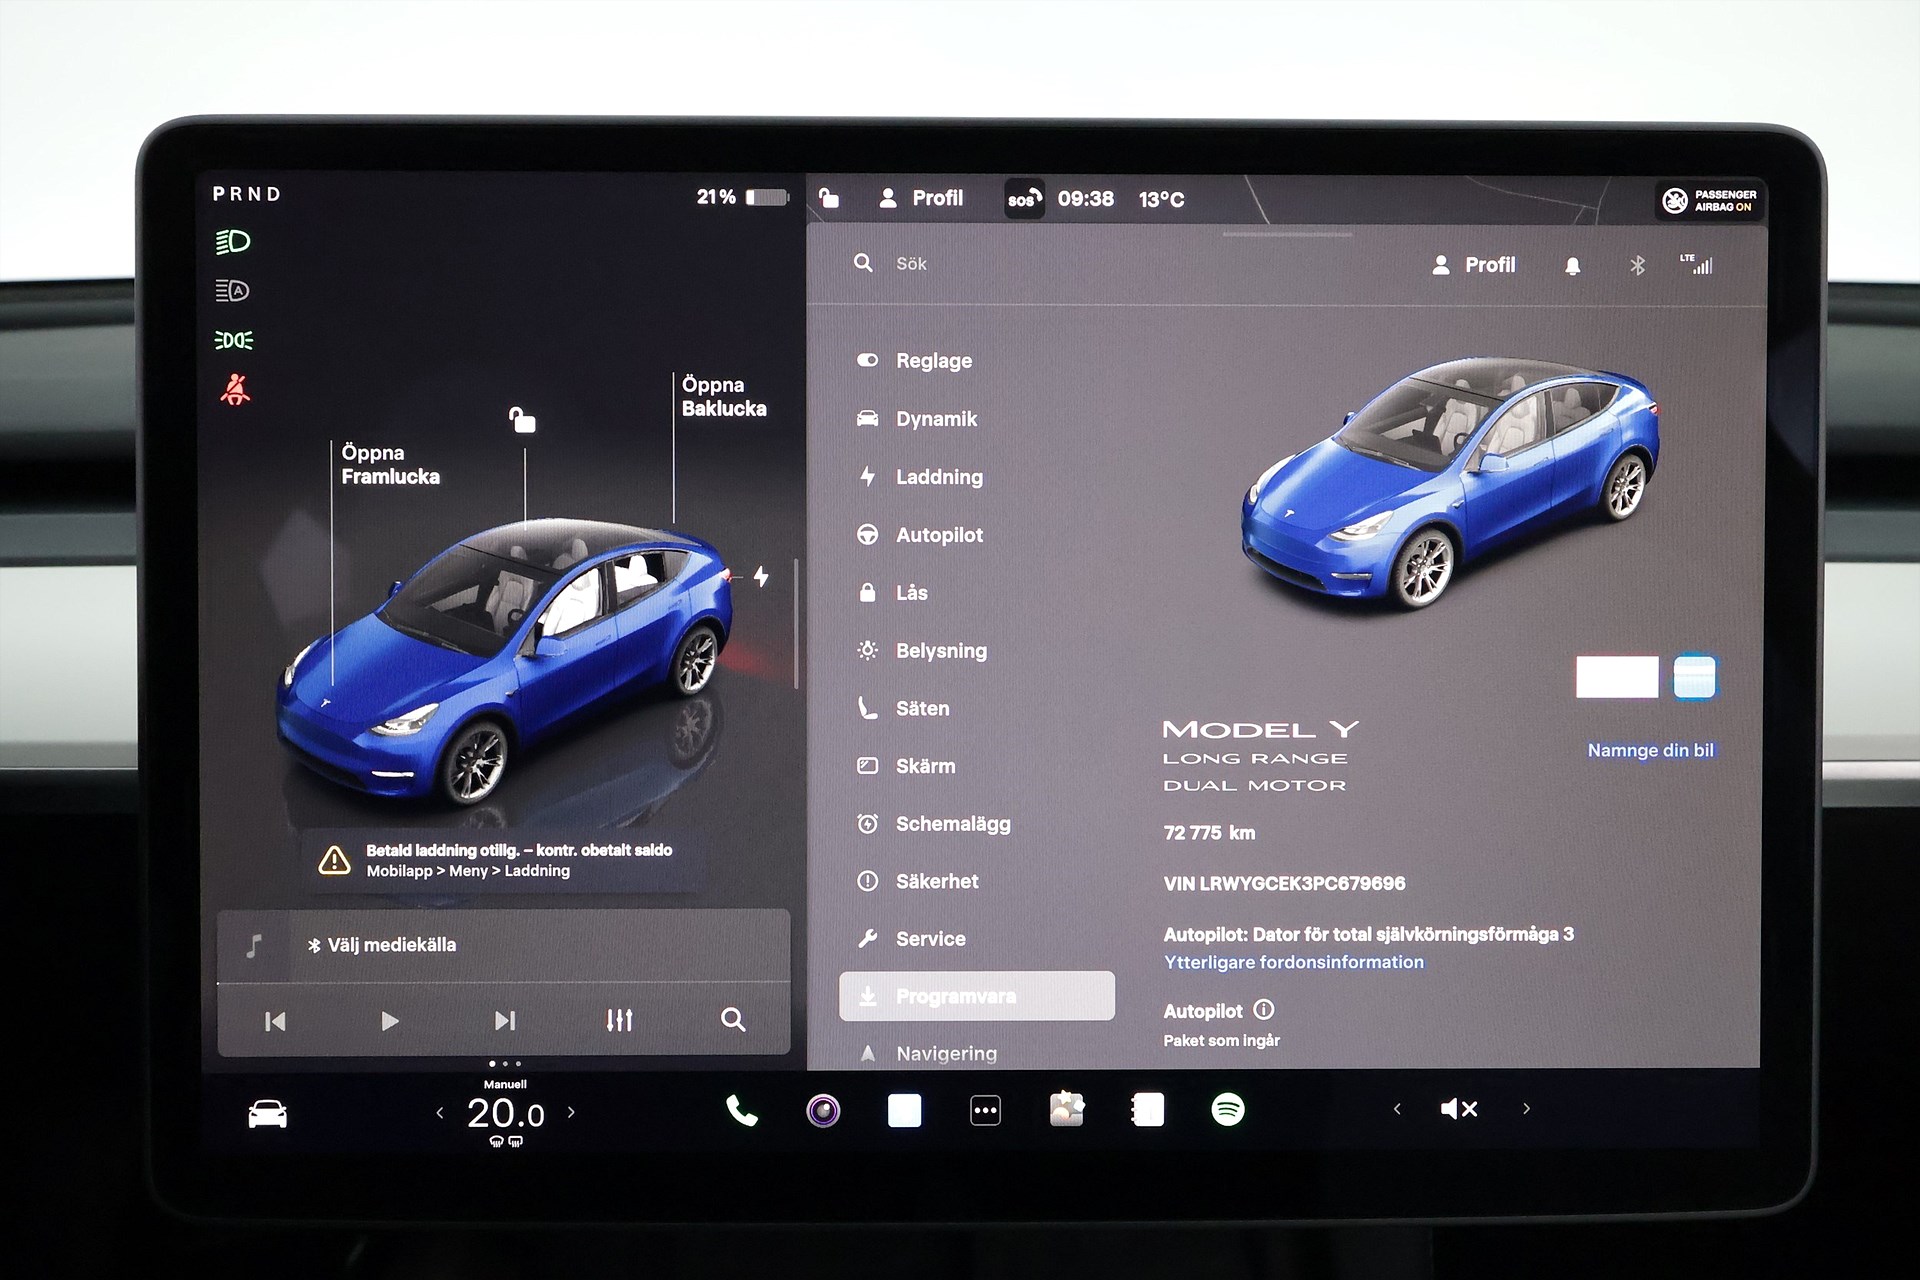Toggle the car lock icon above vehicle

pyautogui.click(x=522, y=420)
